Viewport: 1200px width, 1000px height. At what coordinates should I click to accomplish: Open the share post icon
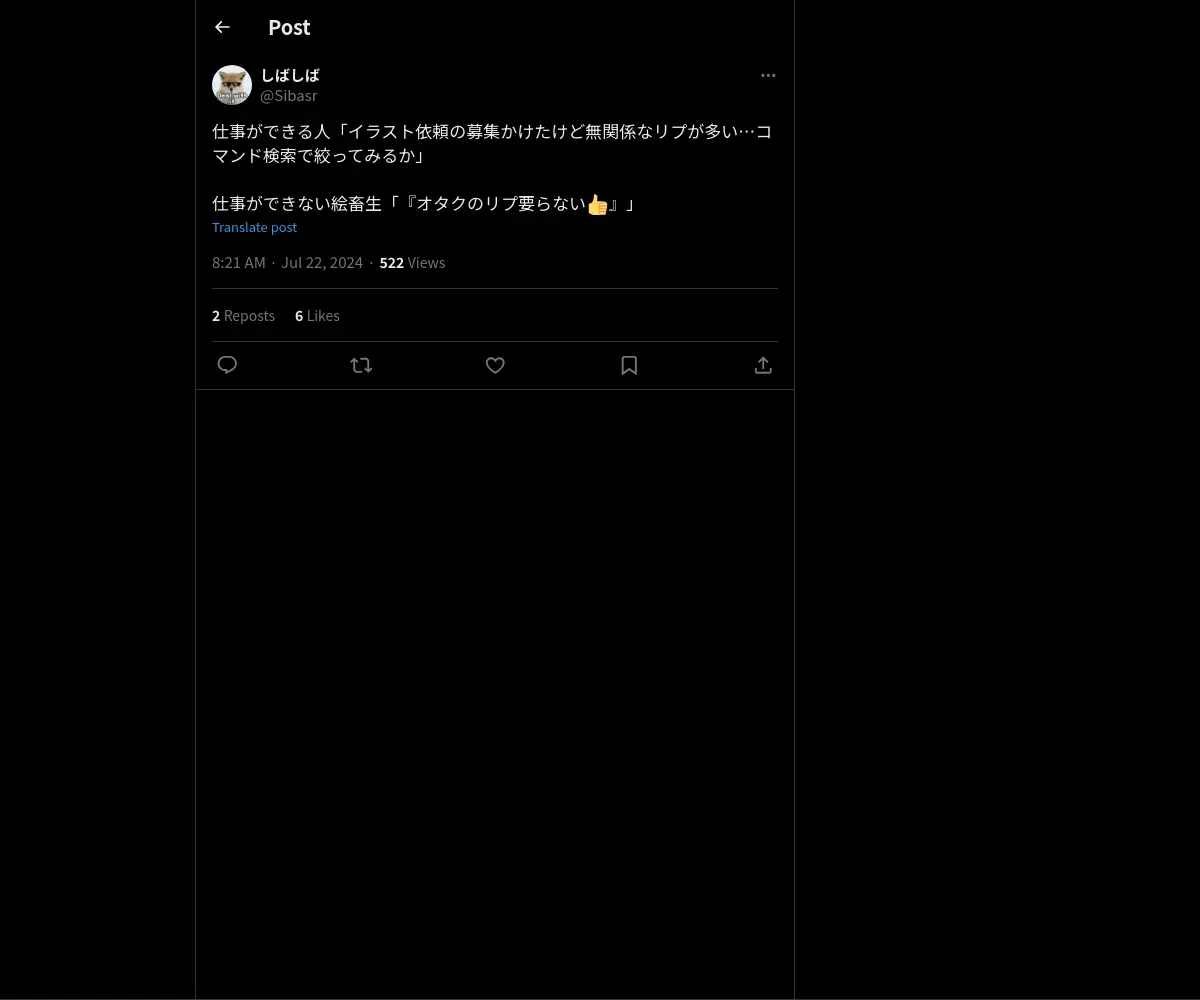(x=763, y=365)
